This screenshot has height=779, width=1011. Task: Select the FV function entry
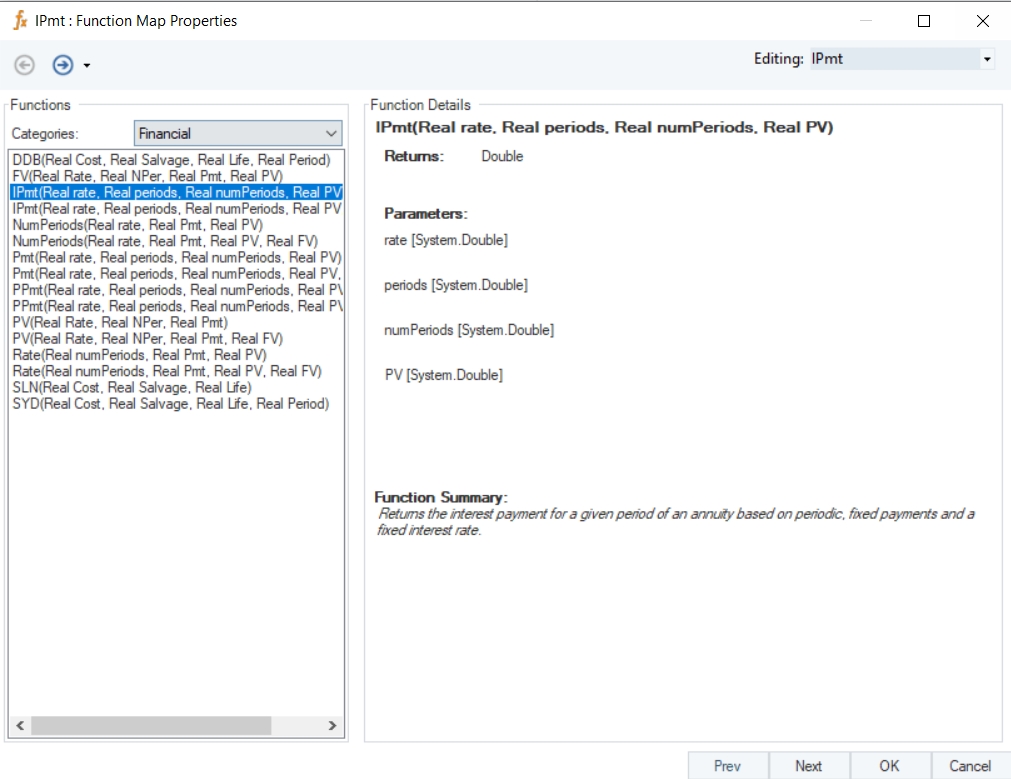[x=147, y=176]
